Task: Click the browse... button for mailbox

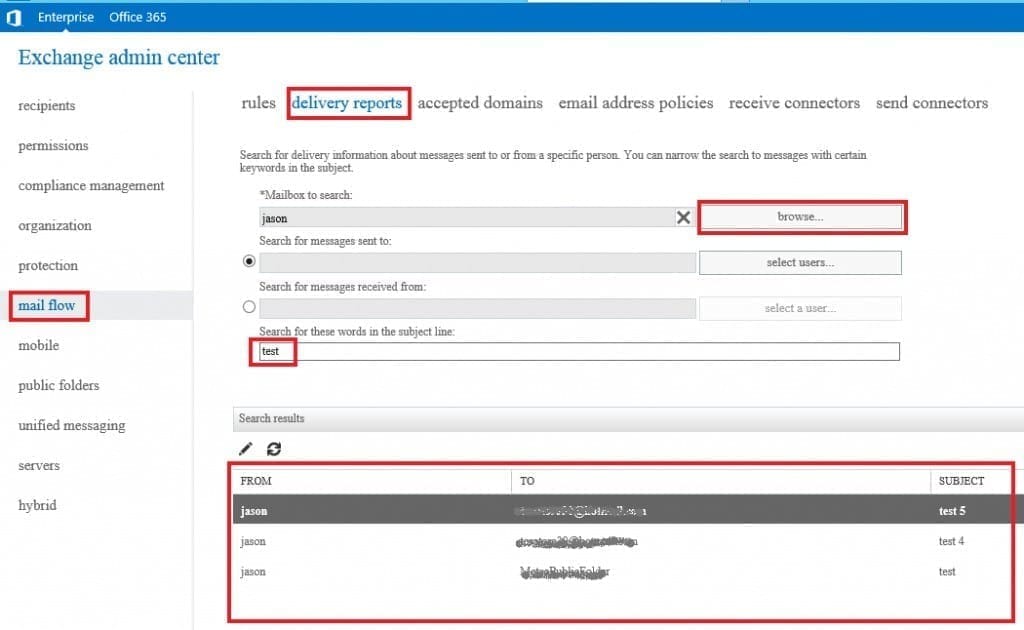Action: point(801,217)
